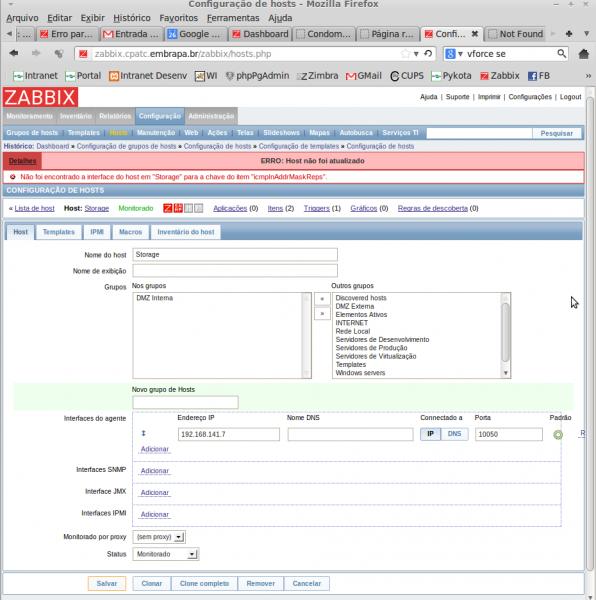Image resolution: width=596 pixels, height=600 pixels.
Task: Click the Endereço IP field
Action: (x=228, y=434)
